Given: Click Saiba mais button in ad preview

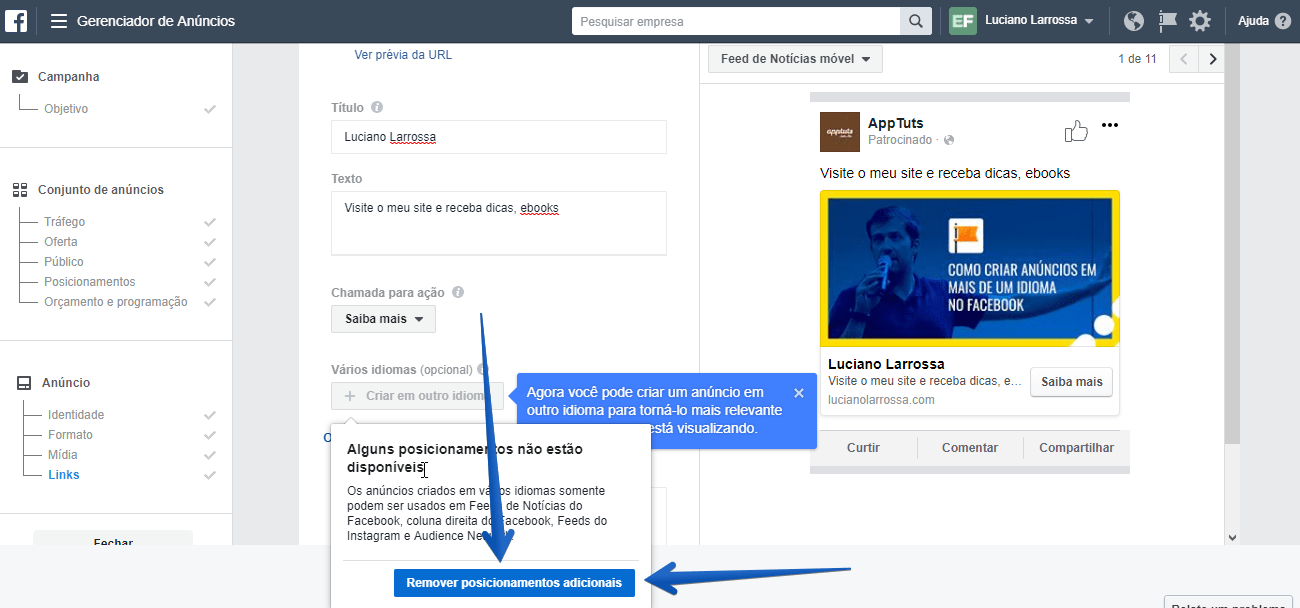Looking at the screenshot, I should coord(1072,382).
